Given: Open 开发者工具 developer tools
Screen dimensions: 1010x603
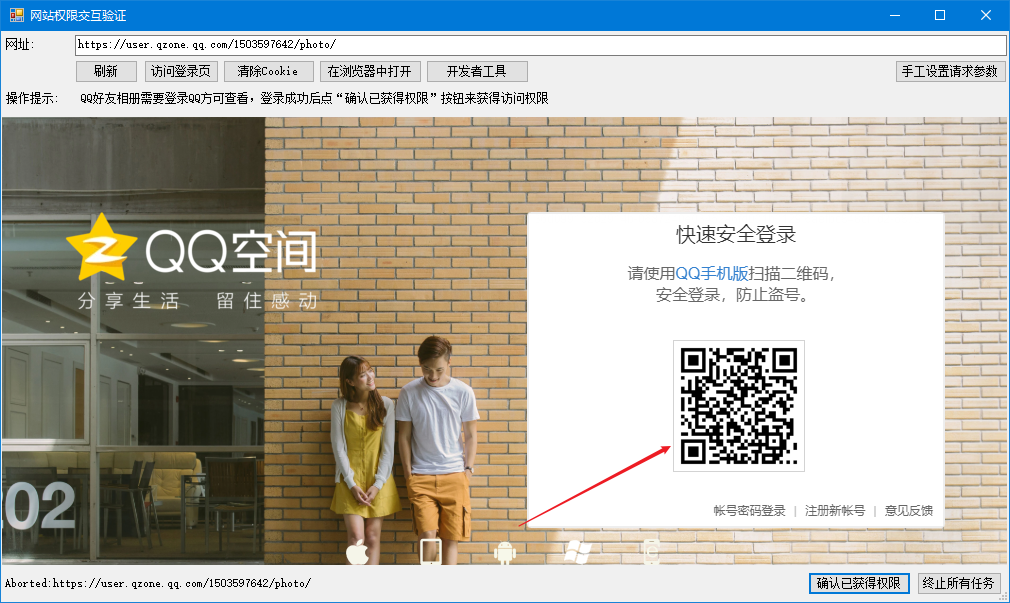Looking at the screenshot, I should click(477, 71).
